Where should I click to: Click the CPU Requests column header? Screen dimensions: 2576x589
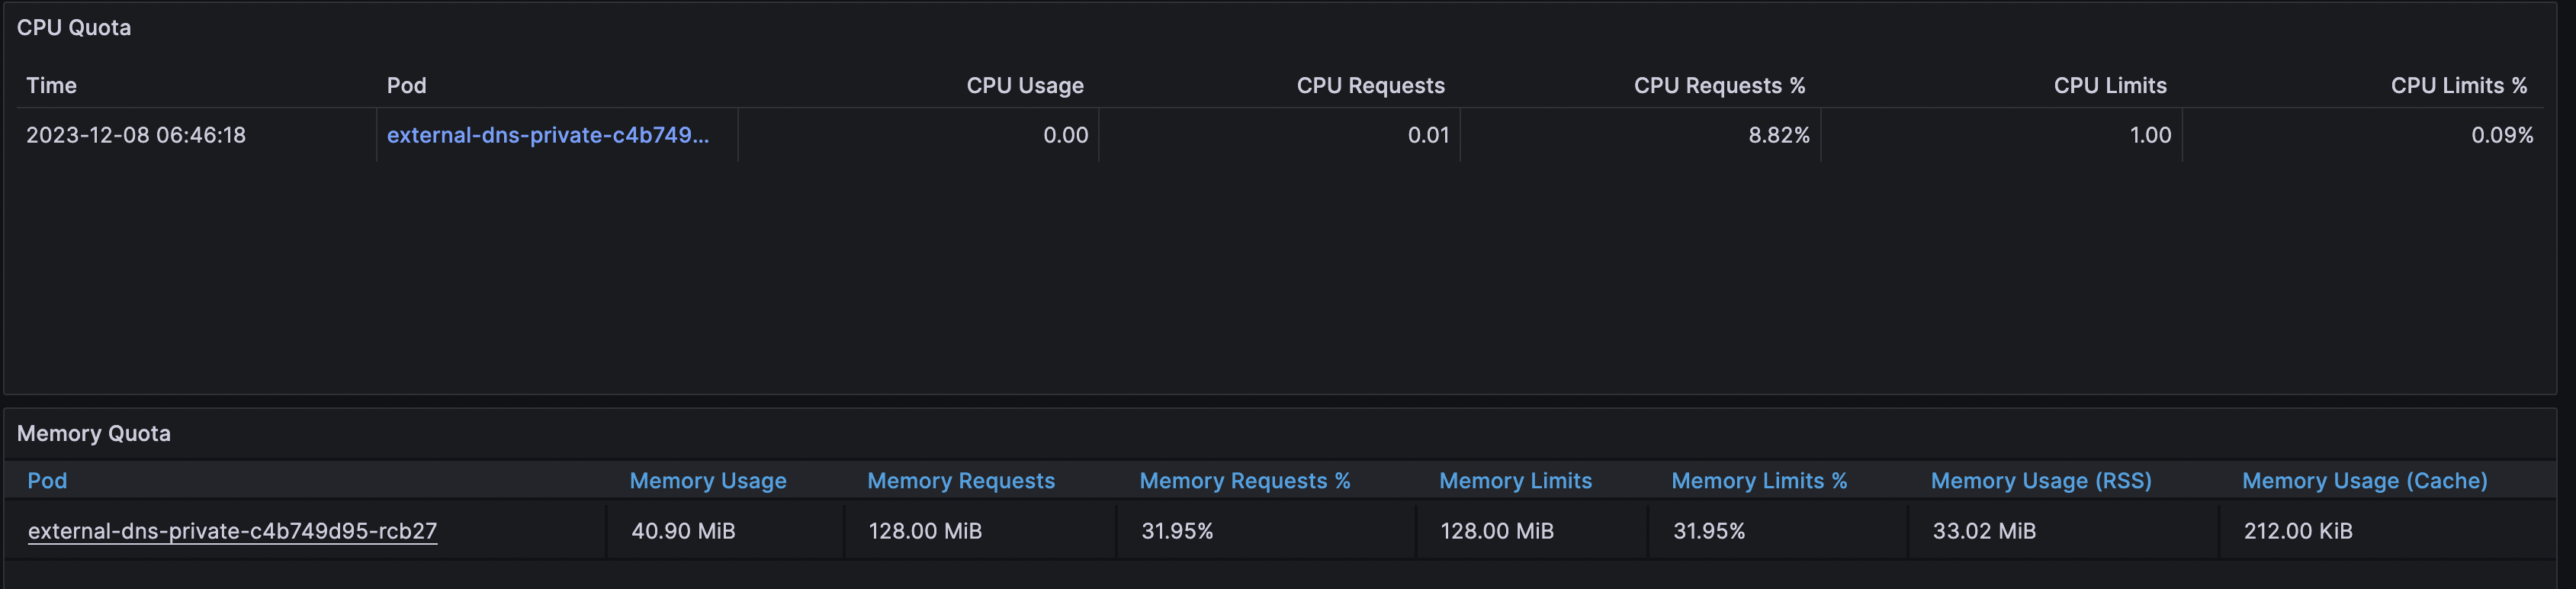(1370, 86)
